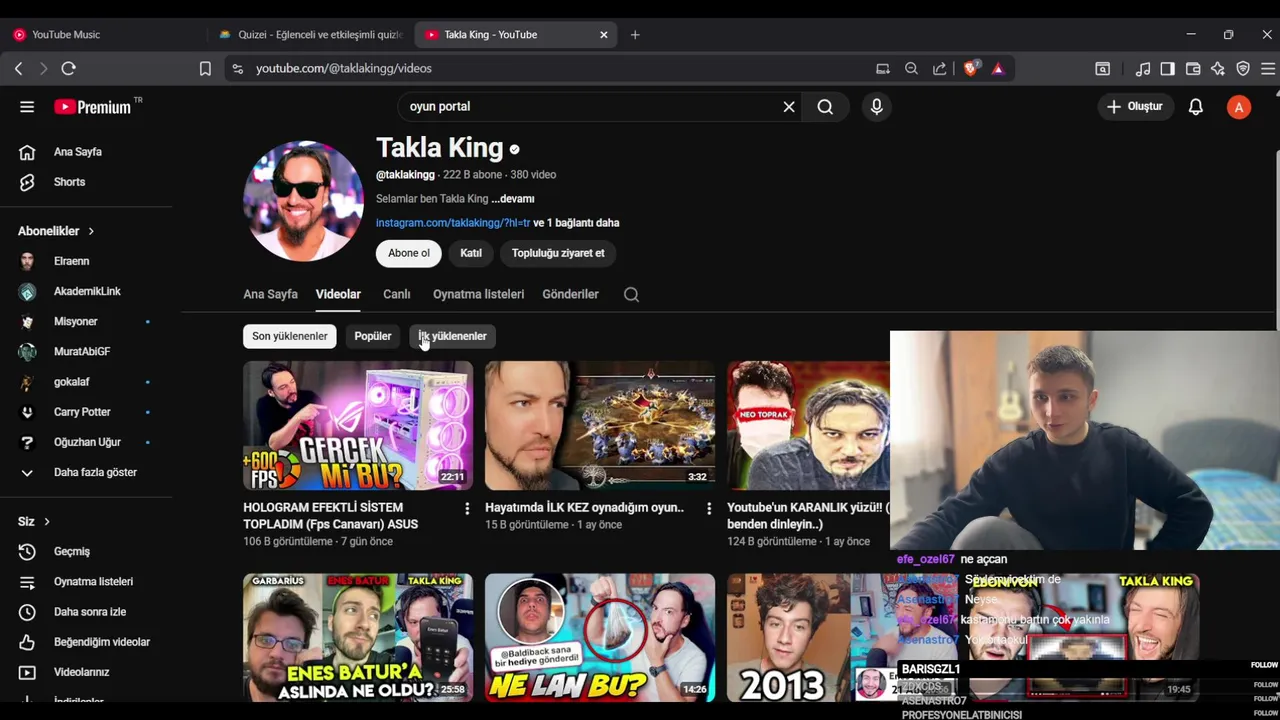Expand channel description via ...devamı
The width and height of the screenshot is (1280, 720).
513,199
